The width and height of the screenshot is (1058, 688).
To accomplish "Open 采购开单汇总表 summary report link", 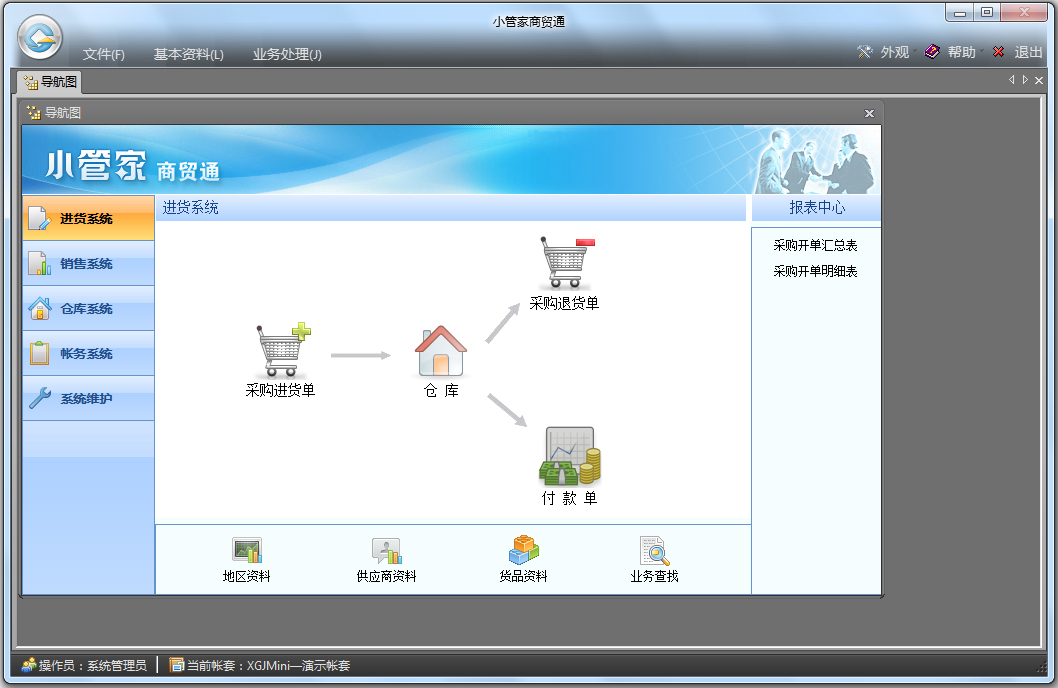I will click(x=814, y=245).
